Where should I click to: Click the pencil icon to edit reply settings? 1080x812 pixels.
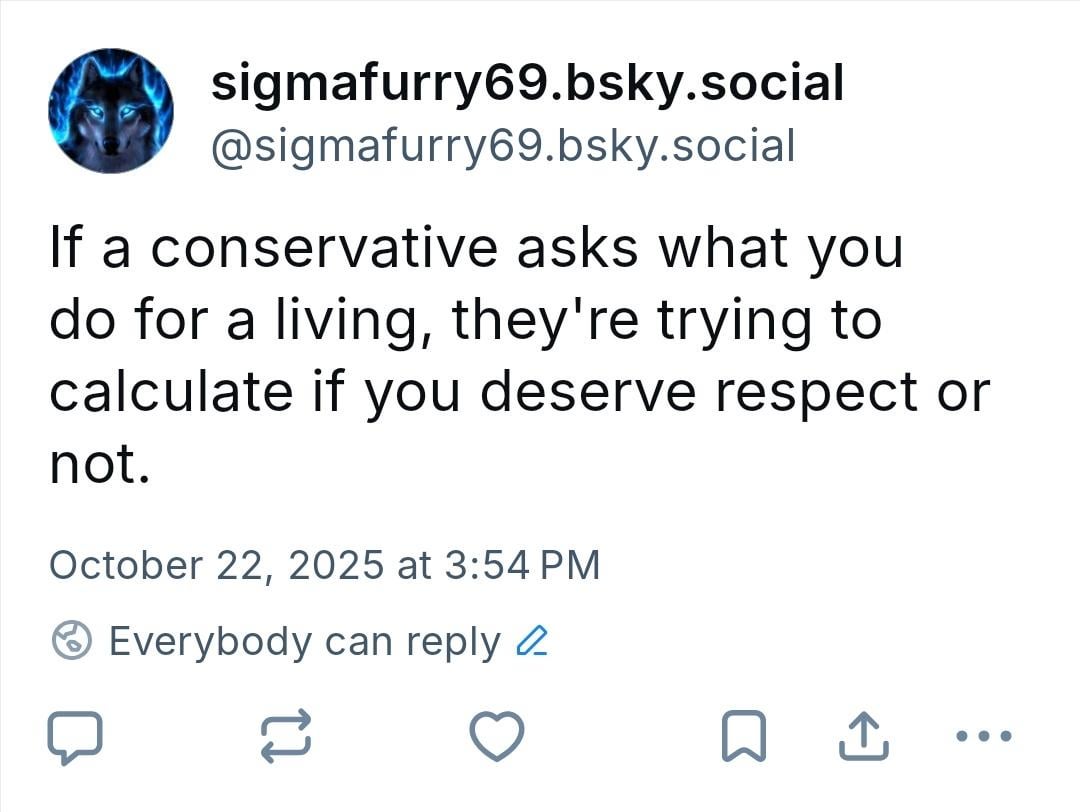click(x=531, y=640)
